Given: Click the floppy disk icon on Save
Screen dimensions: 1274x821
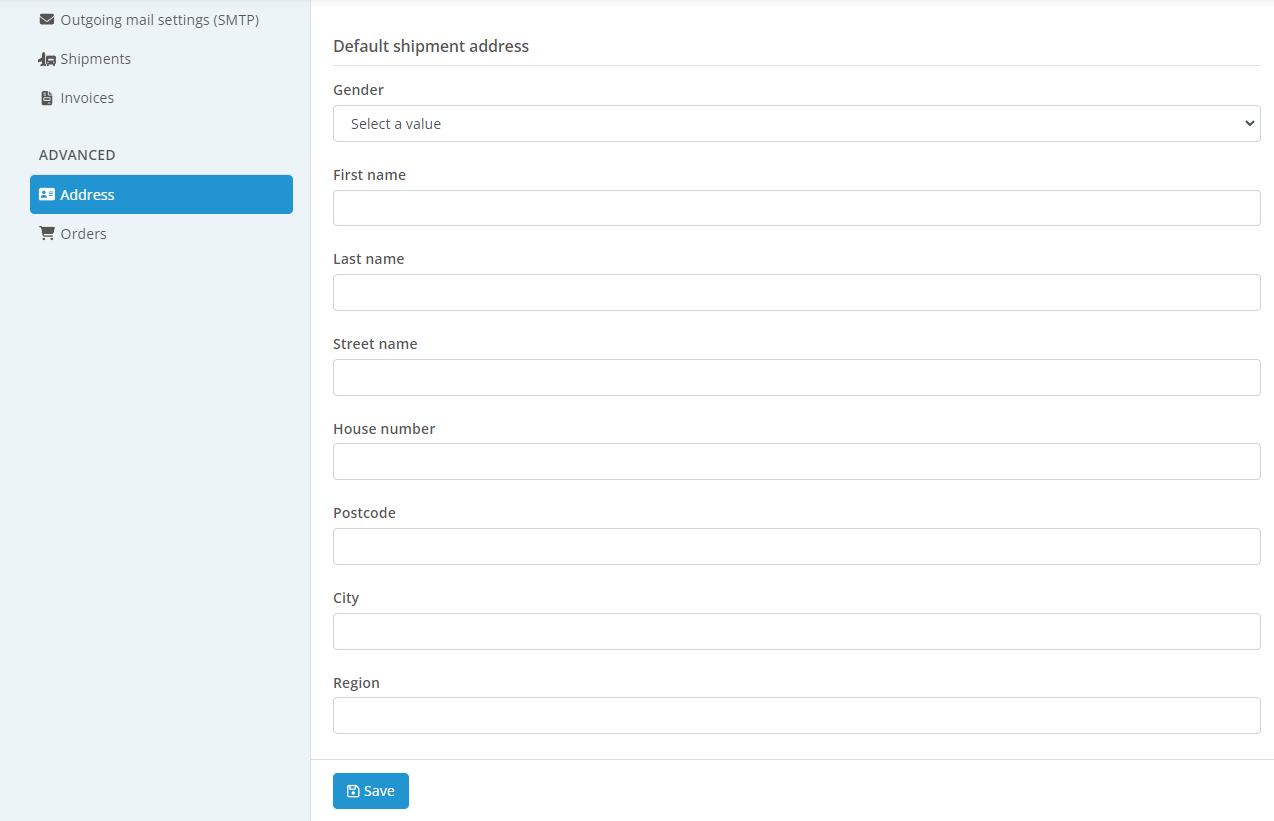Looking at the screenshot, I should pos(353,791).
